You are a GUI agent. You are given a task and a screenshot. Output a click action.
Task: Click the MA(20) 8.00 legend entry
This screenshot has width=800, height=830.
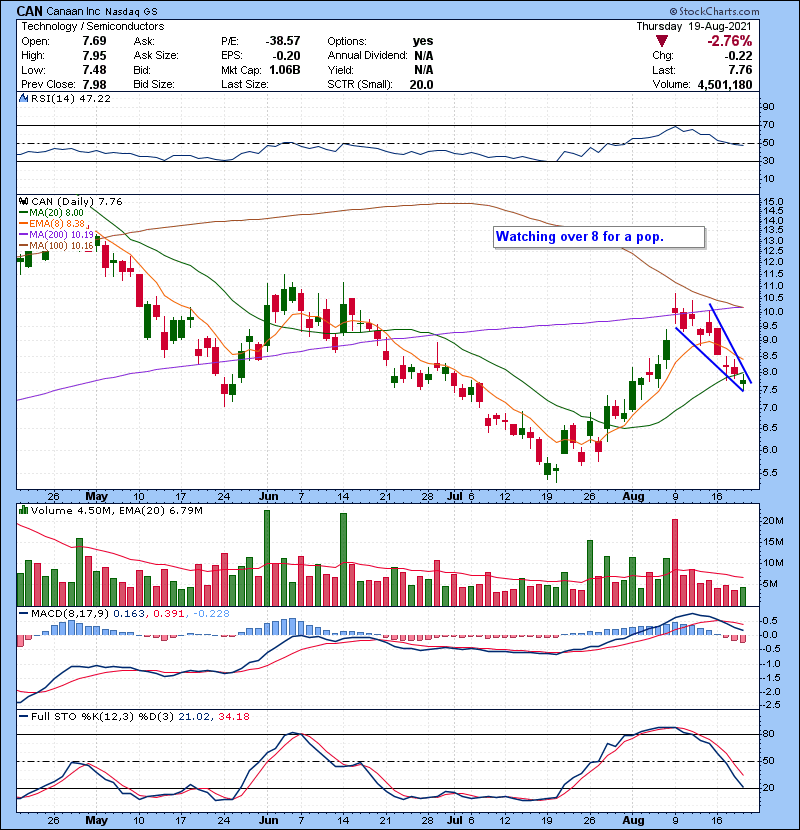pyautogui.click(x=51, y=213)
